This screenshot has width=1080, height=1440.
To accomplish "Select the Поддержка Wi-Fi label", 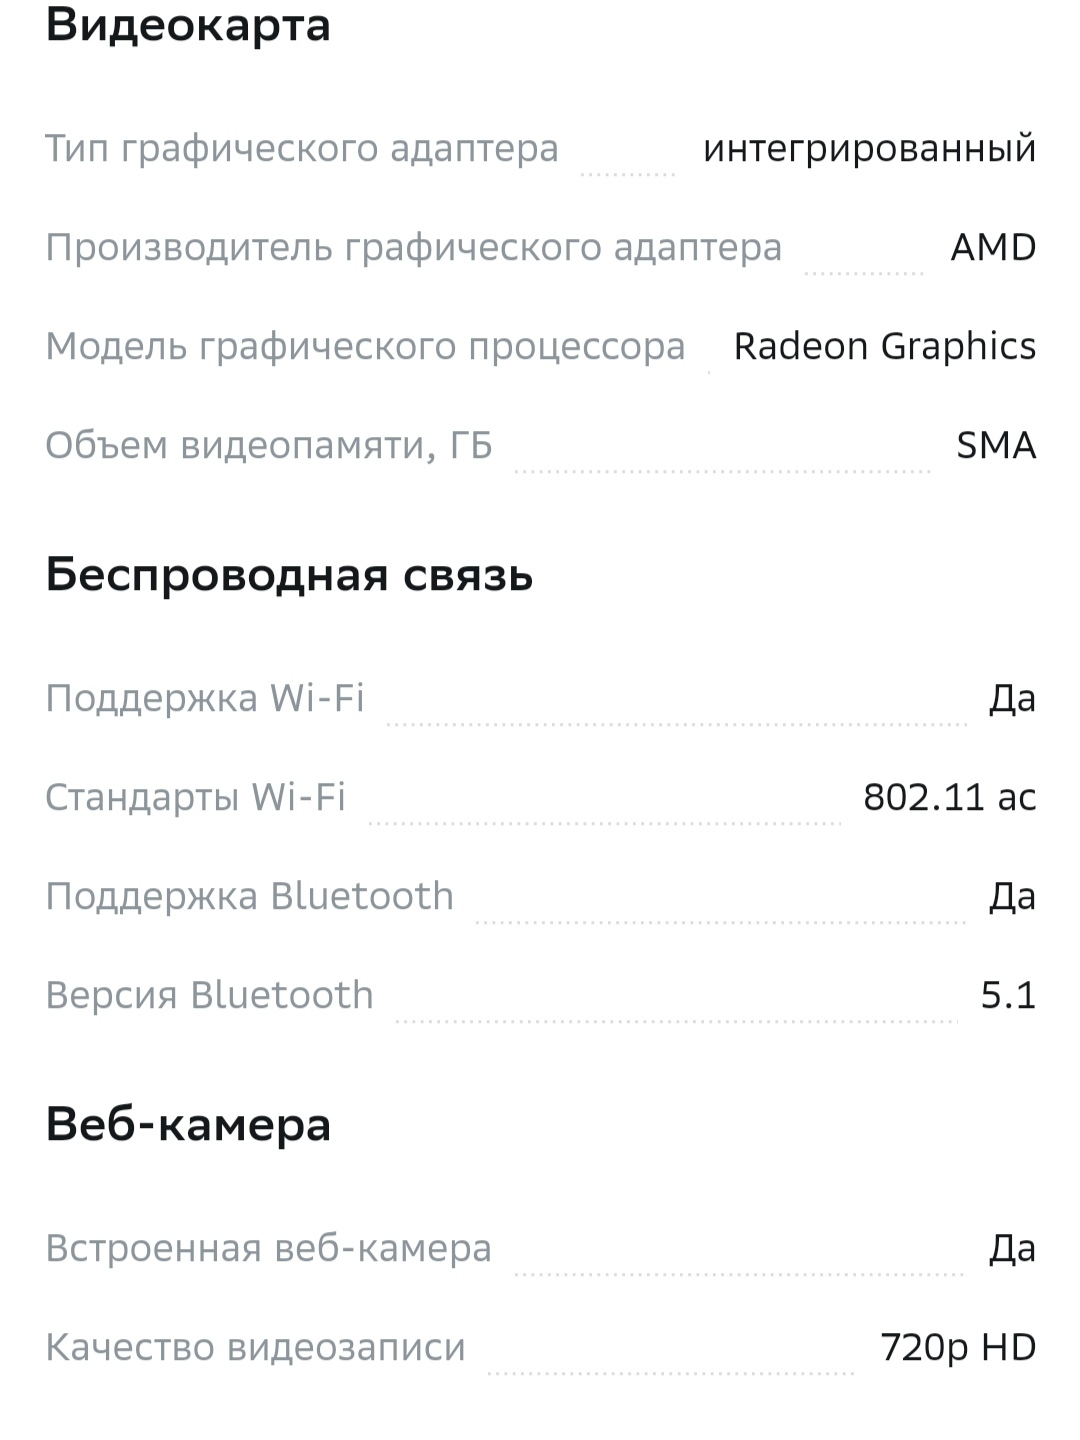I will click(x=205, y=698).
